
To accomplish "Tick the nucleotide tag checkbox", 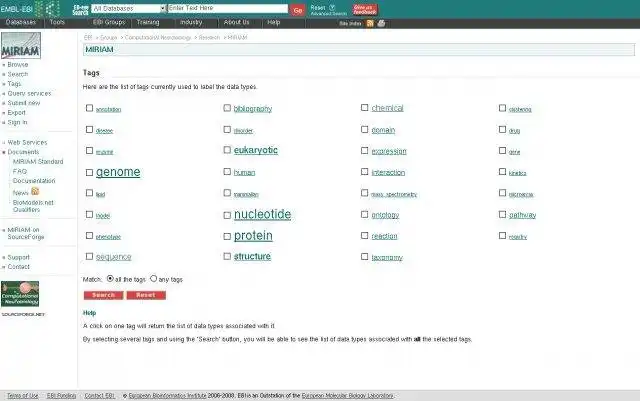I will click(x=227, y=215).
